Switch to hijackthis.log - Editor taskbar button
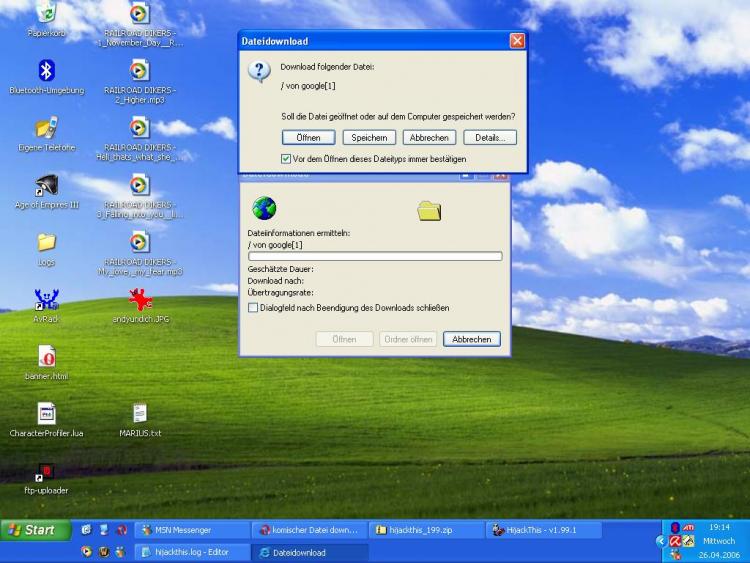This screenshot has height=563, width=750. [x=192, y=552]
